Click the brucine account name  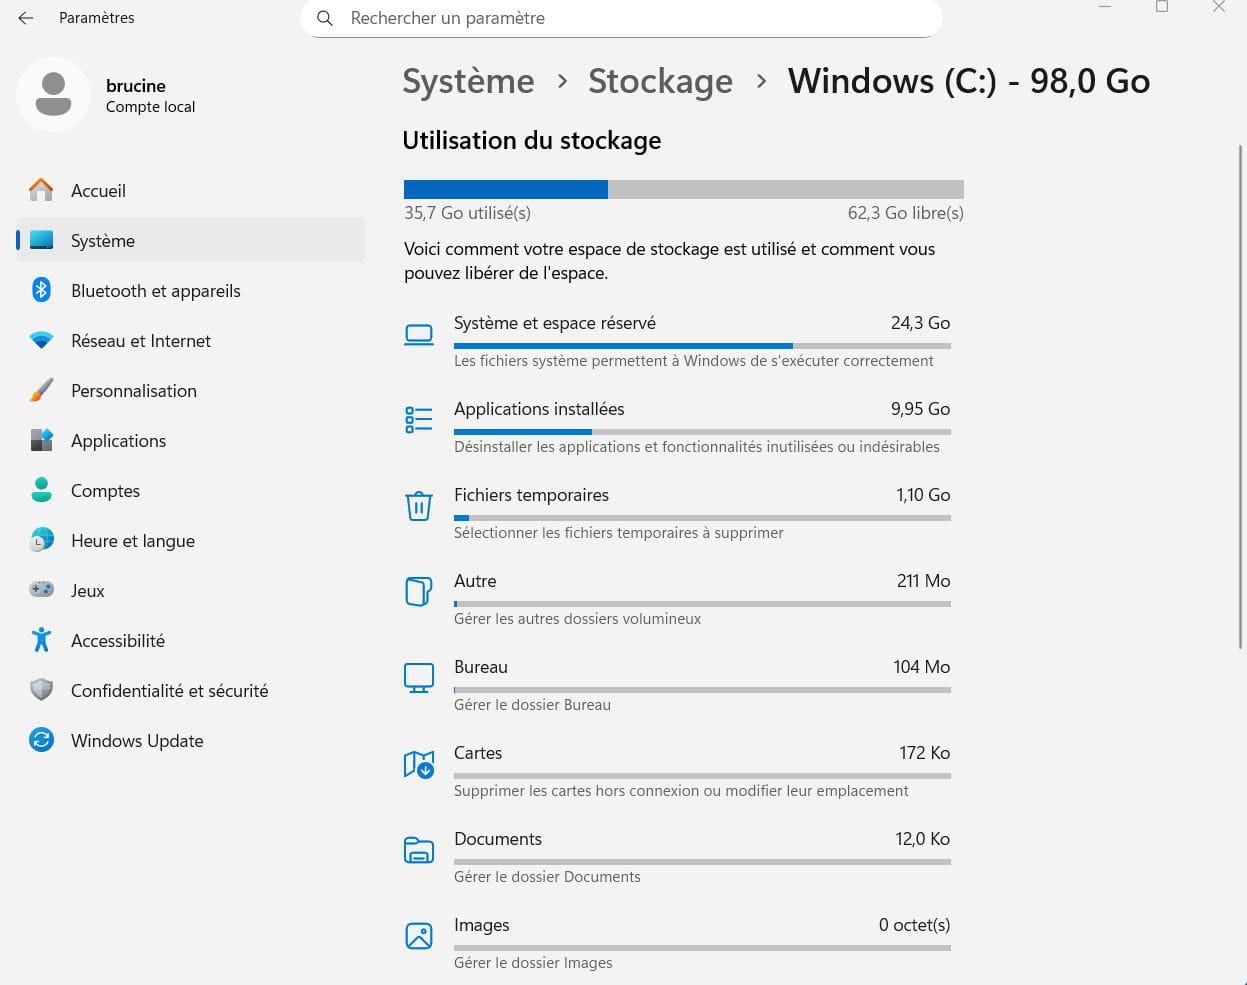click(136, 86)
